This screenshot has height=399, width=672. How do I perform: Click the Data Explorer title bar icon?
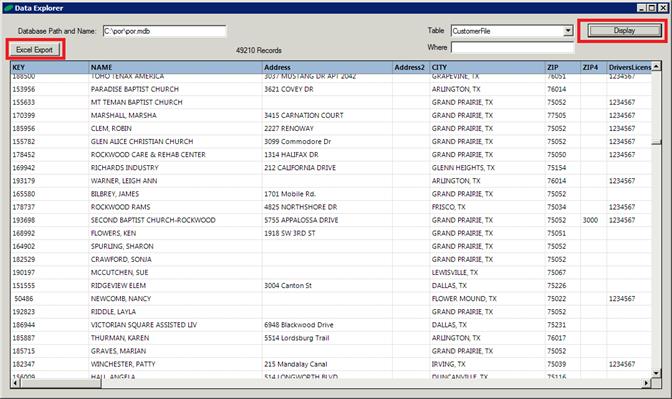[8, 8]
